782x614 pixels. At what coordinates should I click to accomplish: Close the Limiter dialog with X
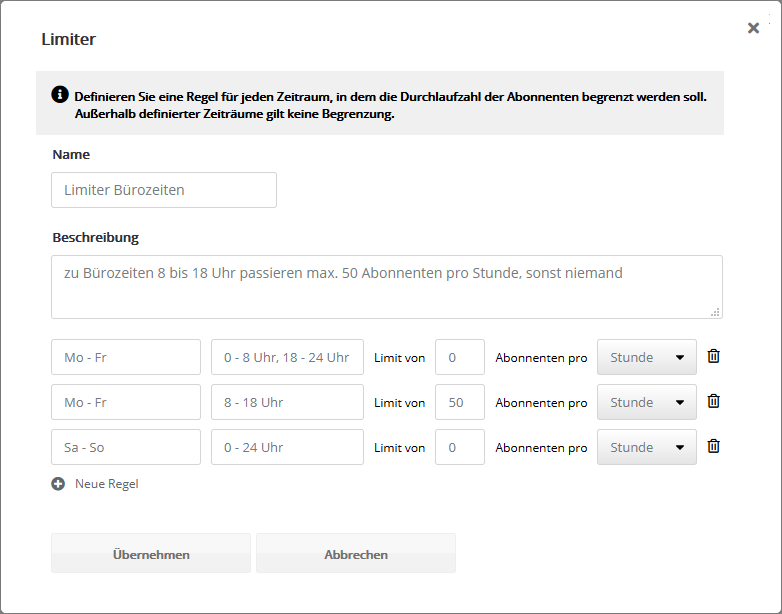click(753, 28)
